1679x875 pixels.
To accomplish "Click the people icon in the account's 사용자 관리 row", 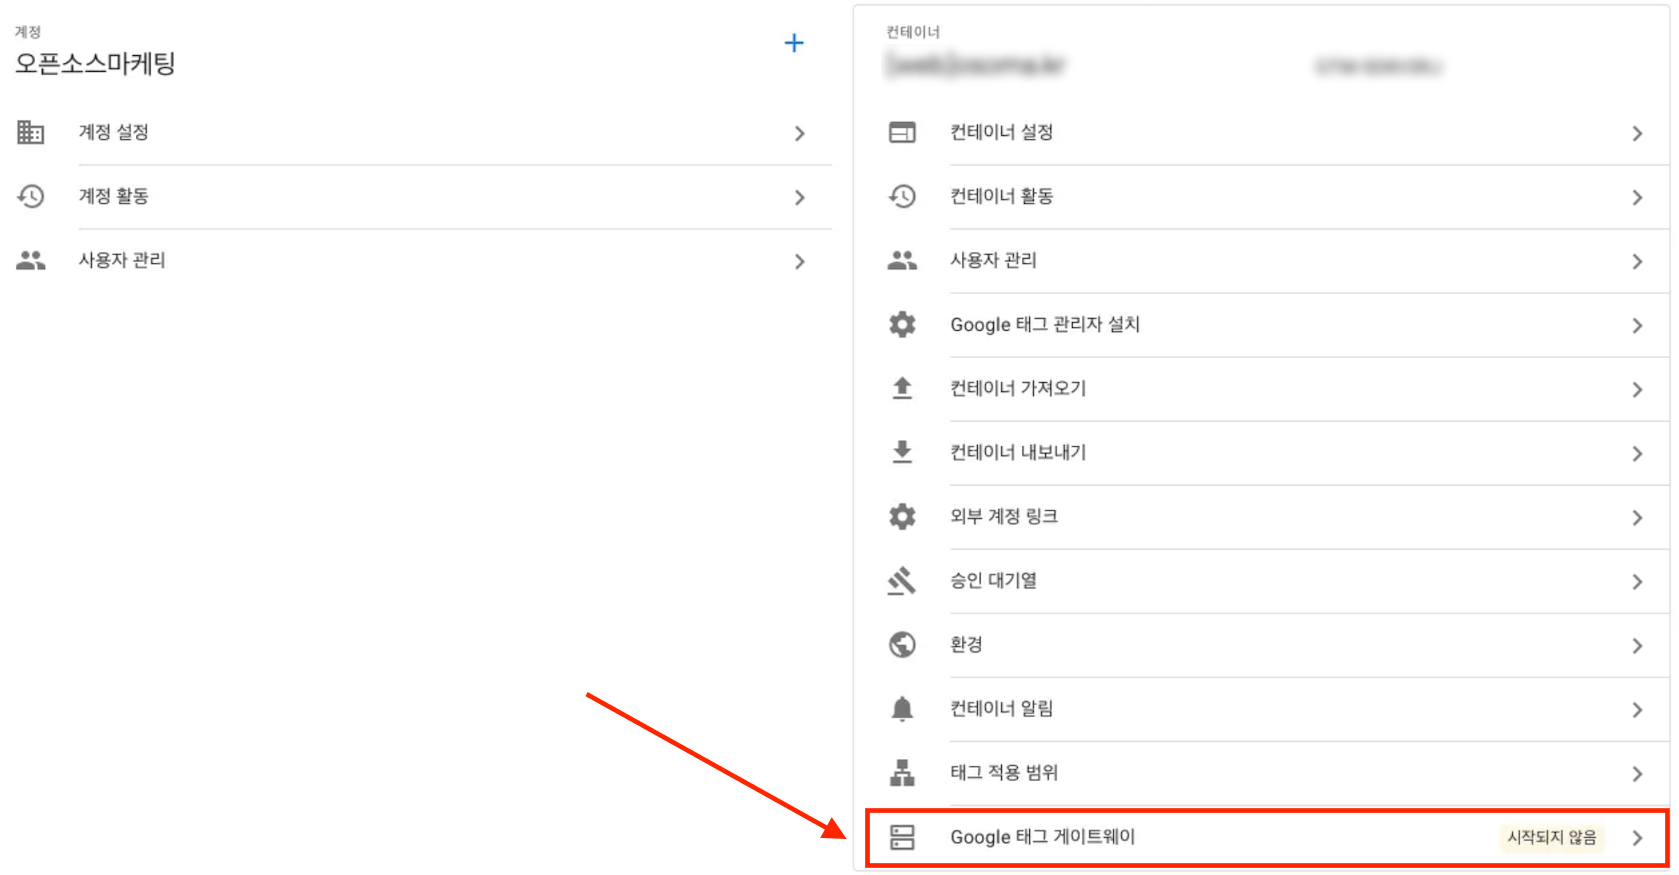I will pos(31,260).
